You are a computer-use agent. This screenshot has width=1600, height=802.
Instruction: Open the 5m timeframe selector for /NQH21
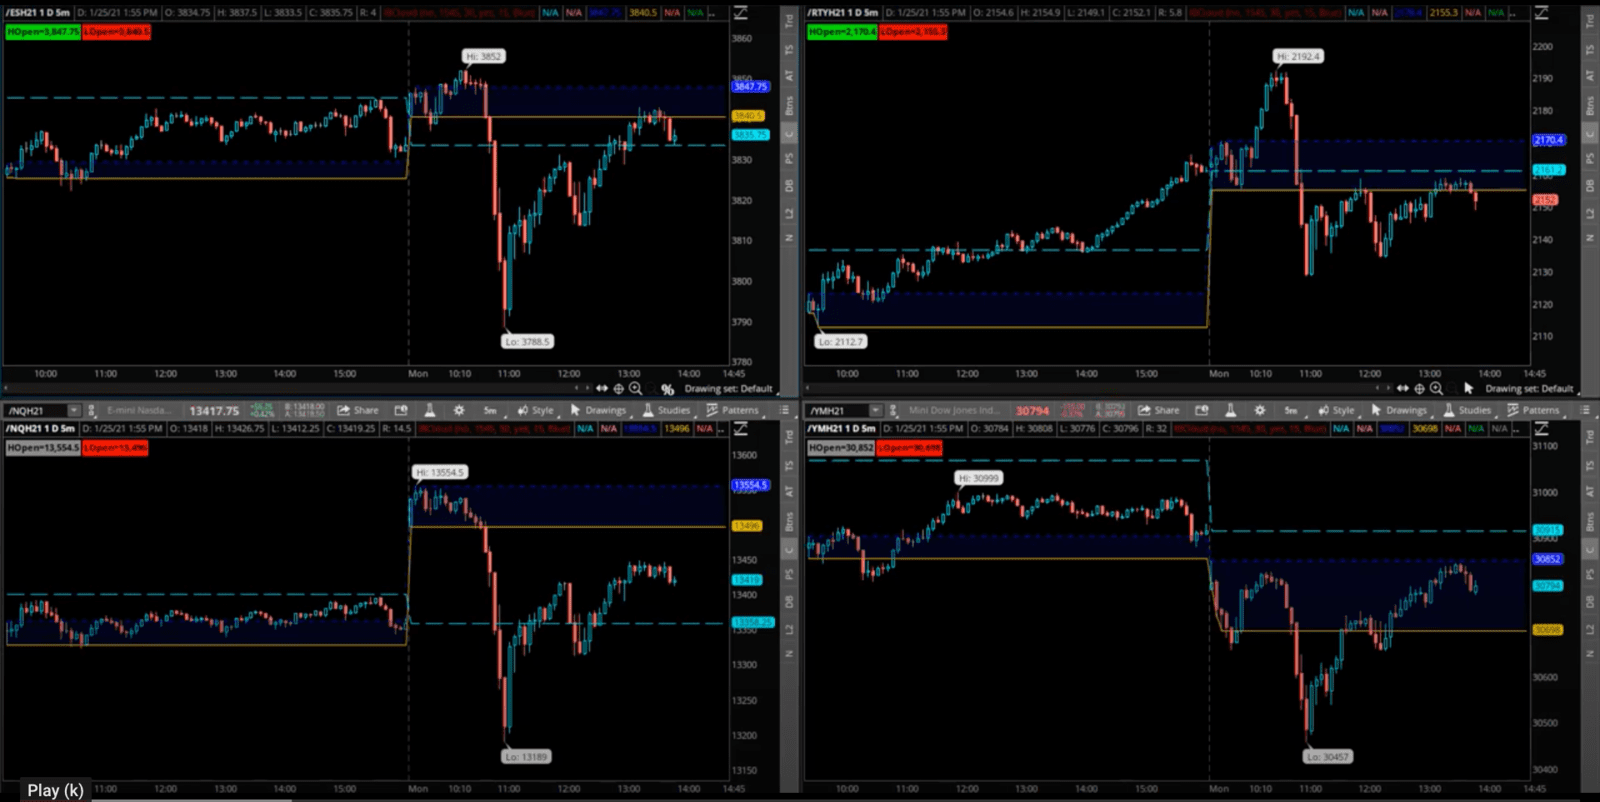(x=490, y=410)
